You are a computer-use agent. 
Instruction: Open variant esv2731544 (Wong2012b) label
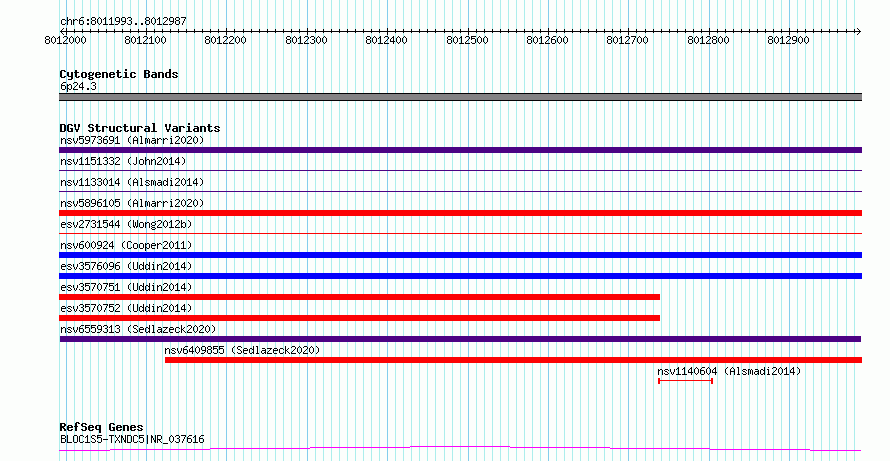tap(126, 224)
